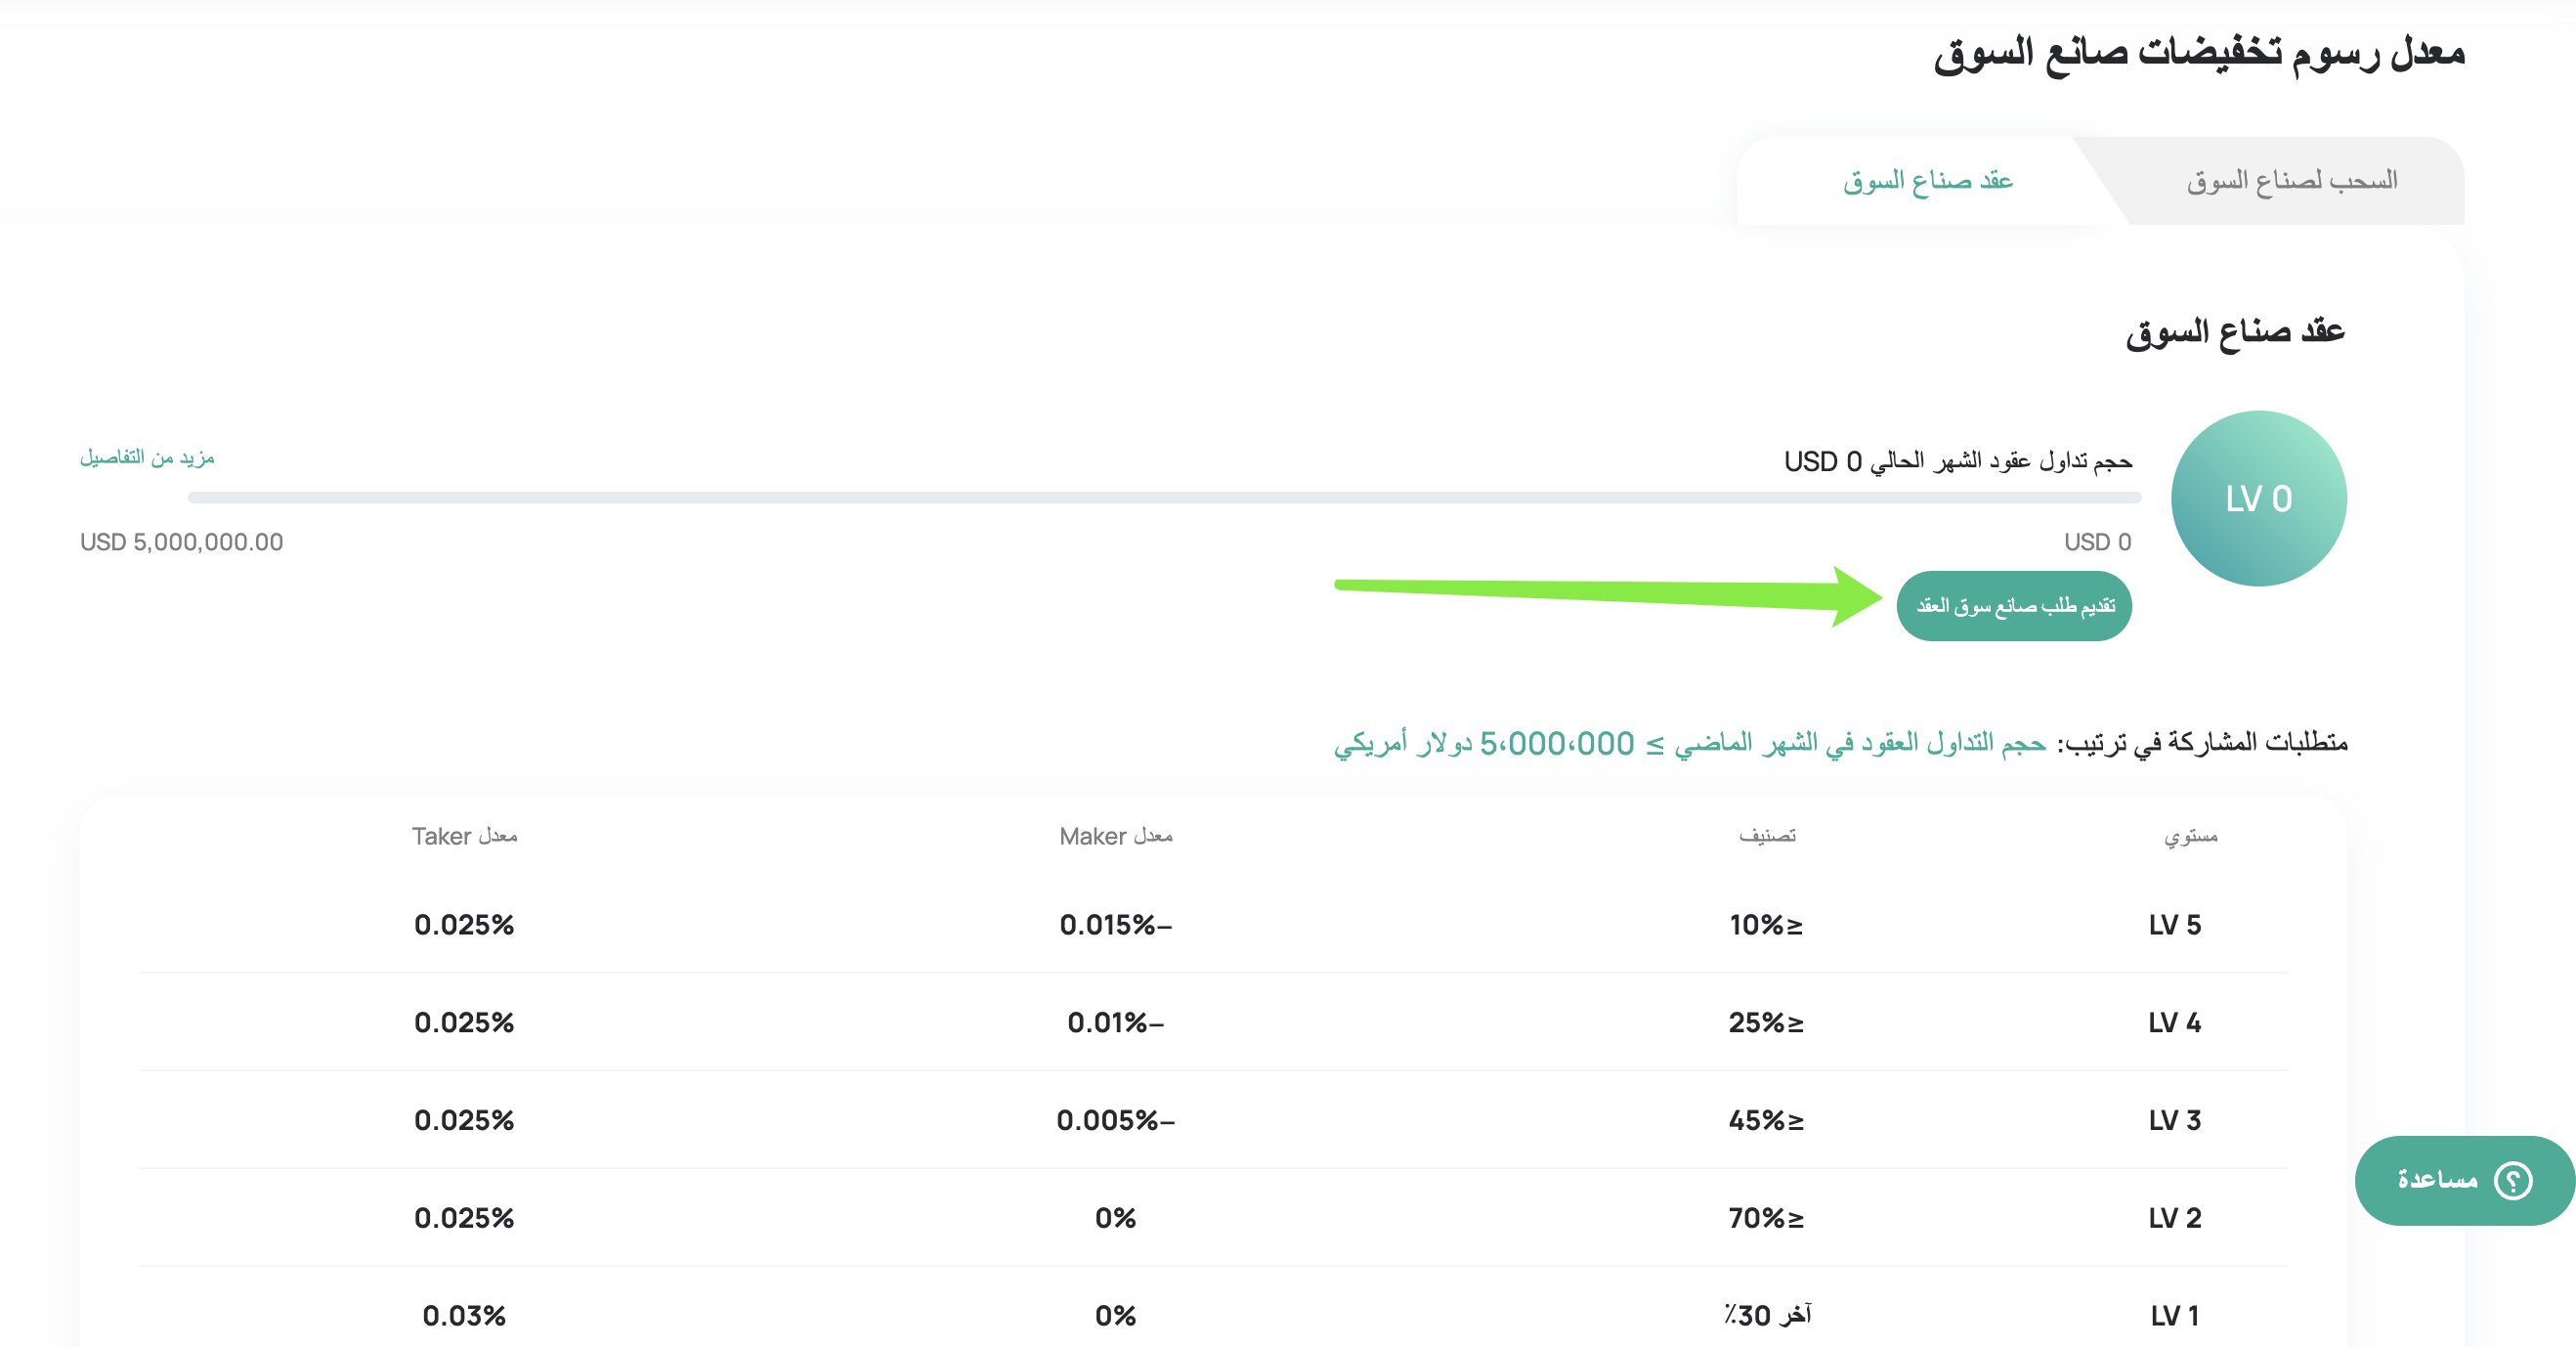The width and height of the screenshot is (2576, 1347).
Task: Click the section heading عقد صناع السوق
Action: [2235, 331]
